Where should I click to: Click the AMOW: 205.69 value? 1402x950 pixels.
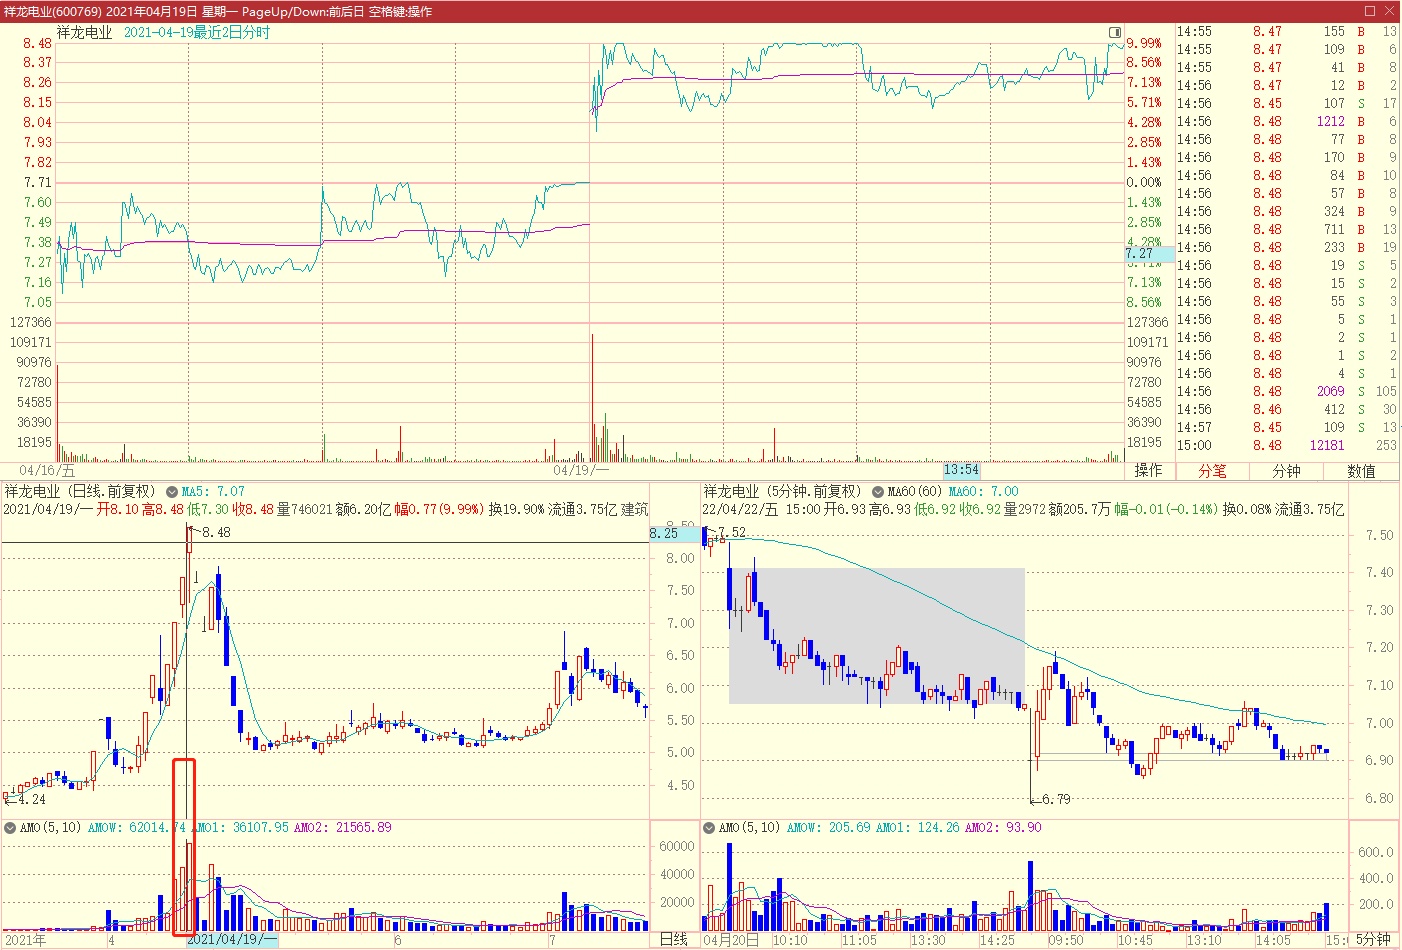829,828
